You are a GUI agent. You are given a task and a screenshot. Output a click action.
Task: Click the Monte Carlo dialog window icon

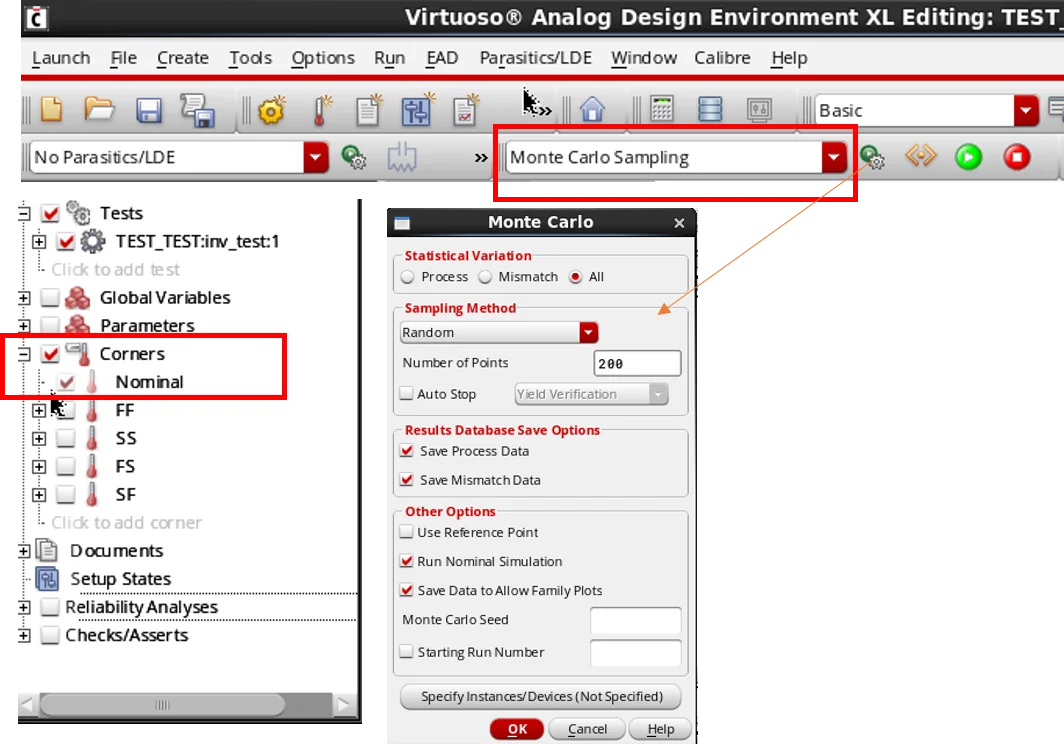point(402,223)
